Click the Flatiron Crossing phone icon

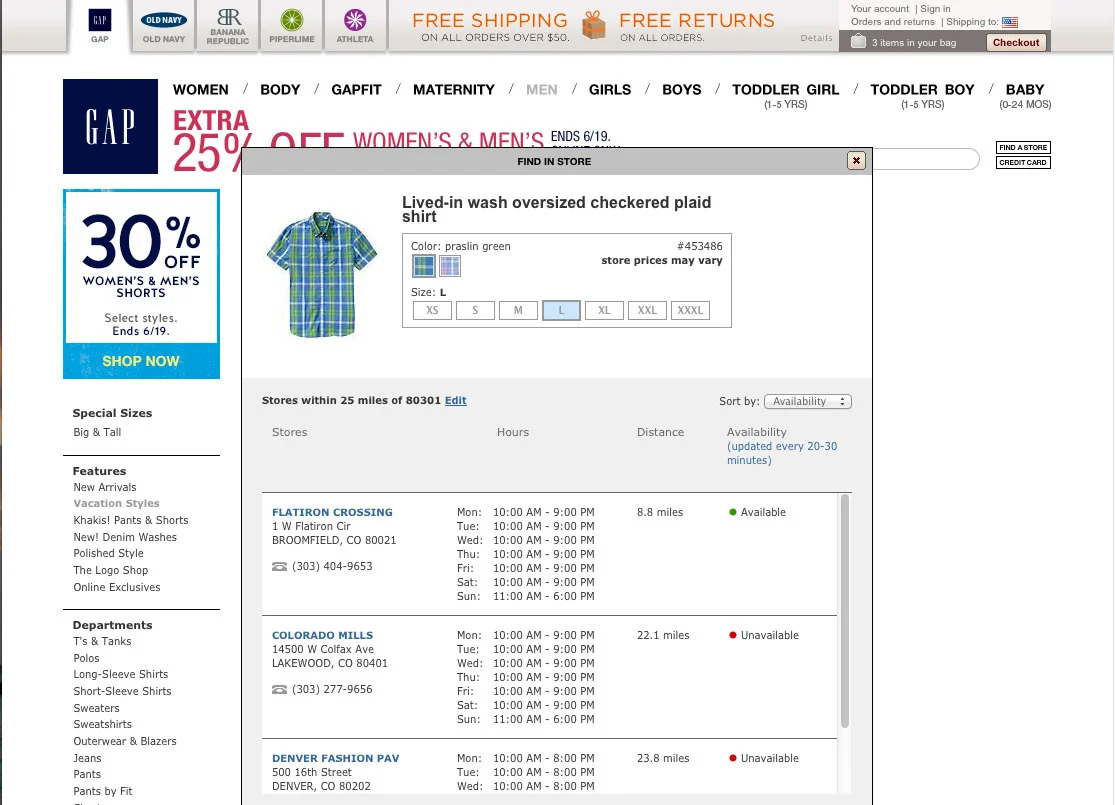point(279,567)
